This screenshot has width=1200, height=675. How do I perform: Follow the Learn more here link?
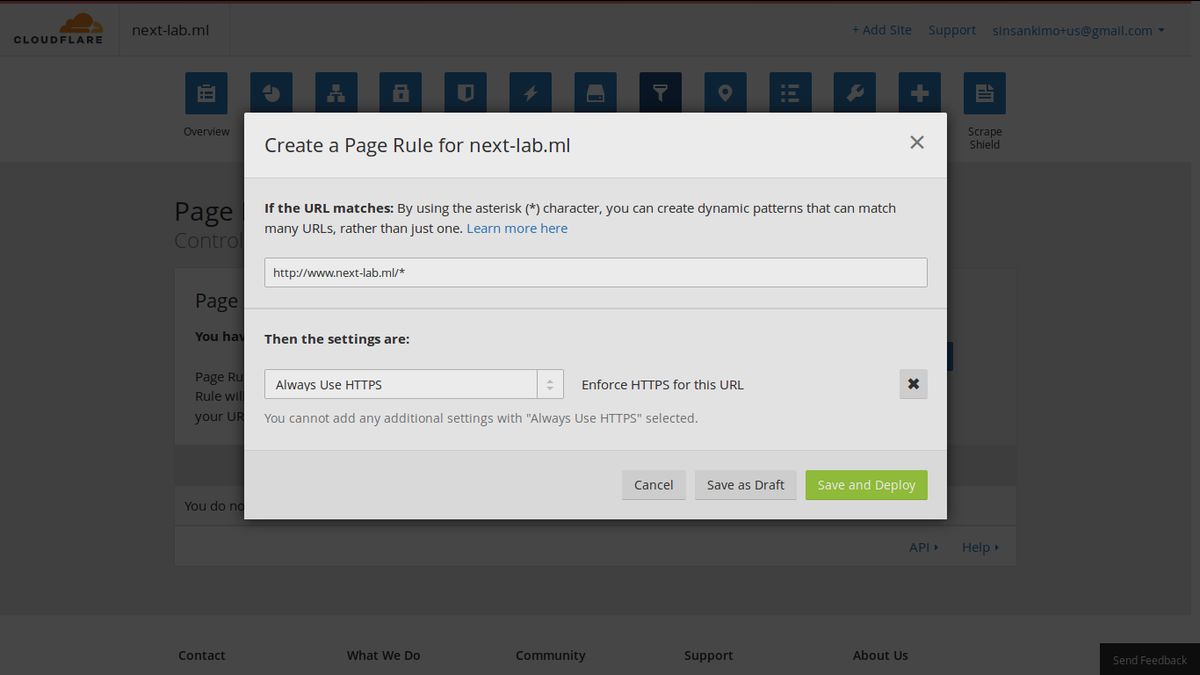[517, 228]
